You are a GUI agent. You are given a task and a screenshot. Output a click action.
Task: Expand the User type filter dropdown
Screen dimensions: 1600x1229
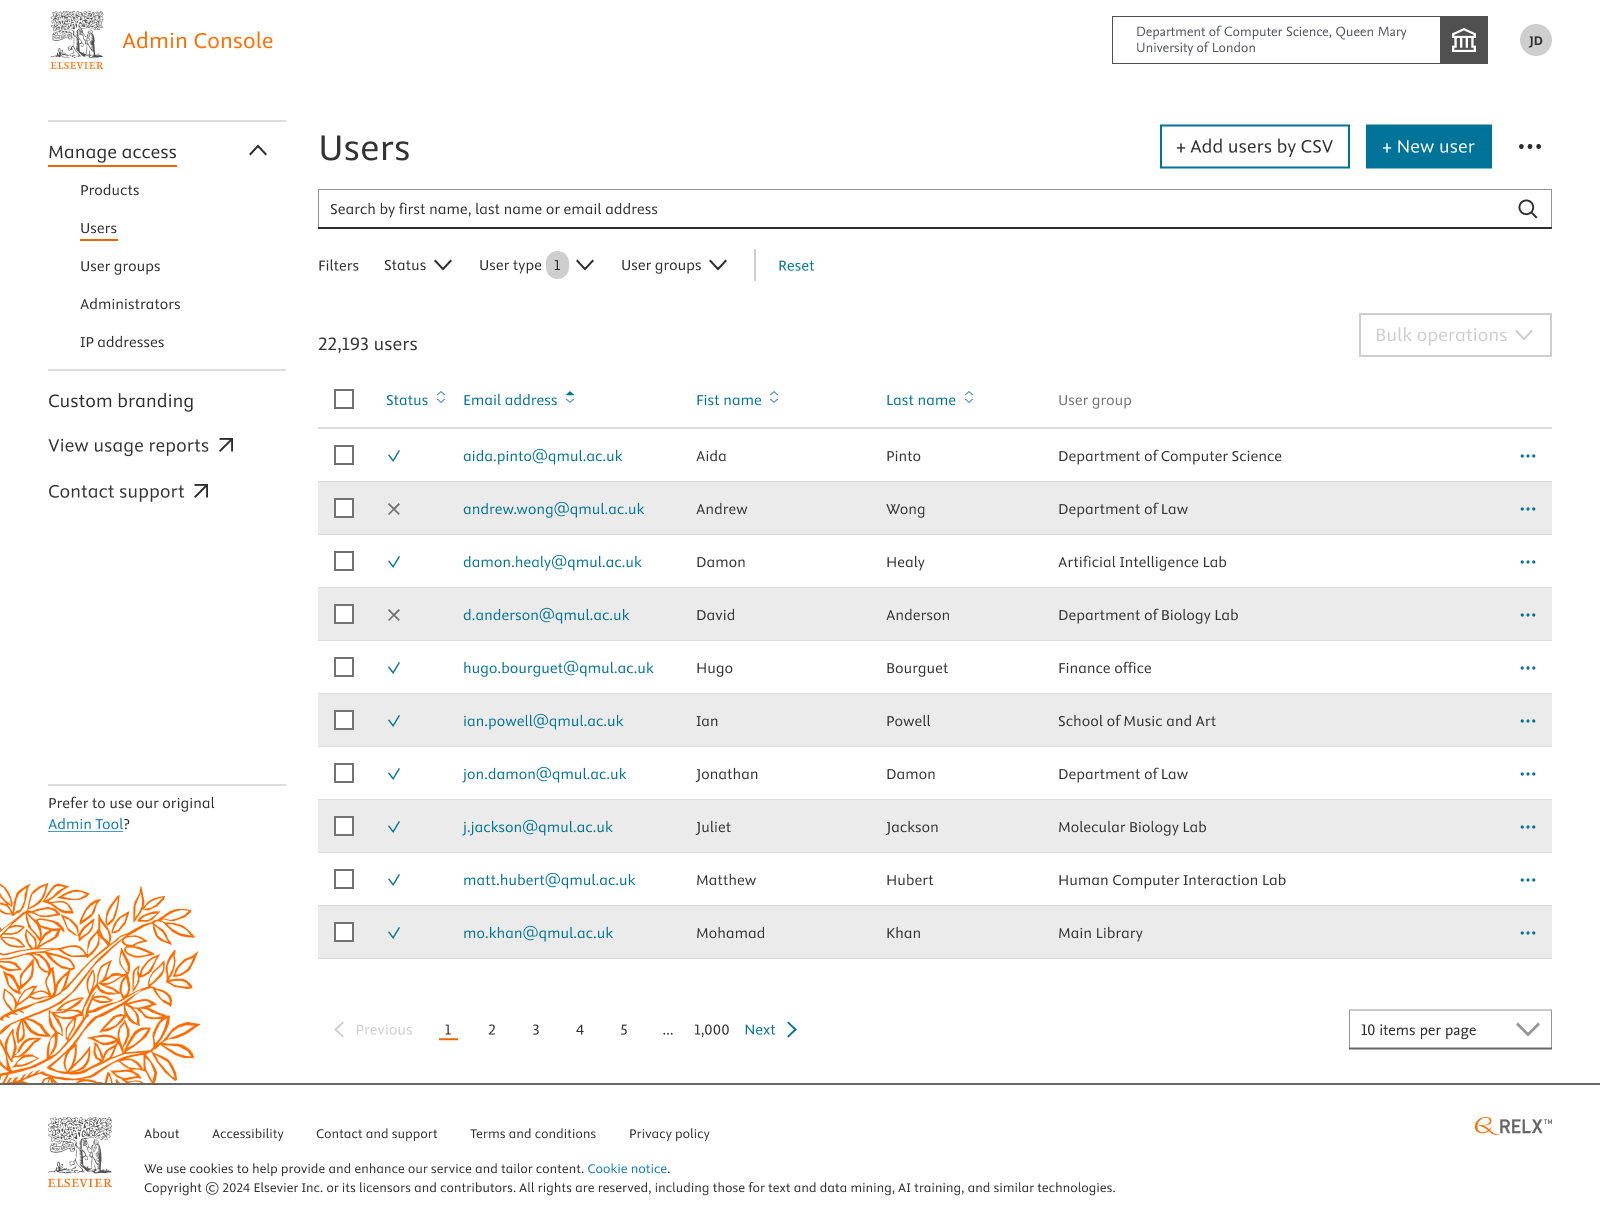point(537,265)
